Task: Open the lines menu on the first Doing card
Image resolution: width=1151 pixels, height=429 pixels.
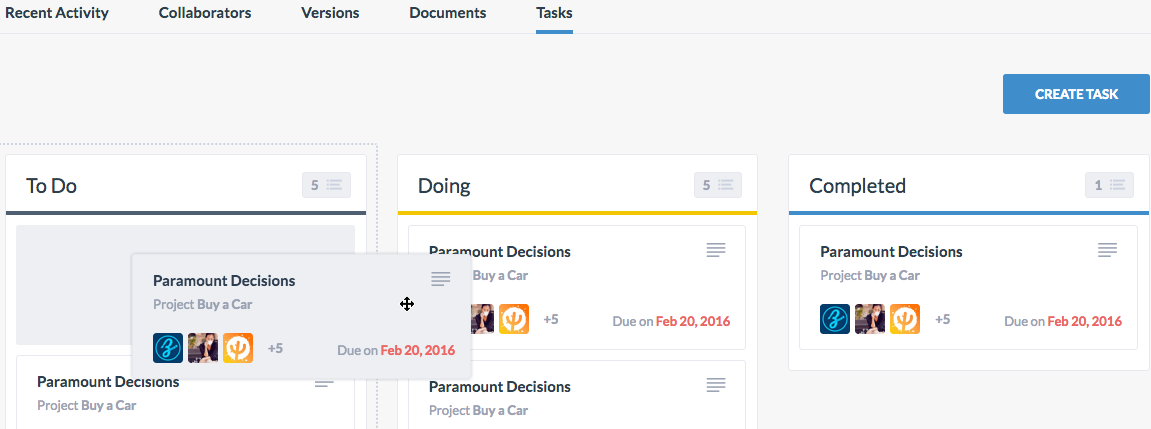Action: point(716,250)
